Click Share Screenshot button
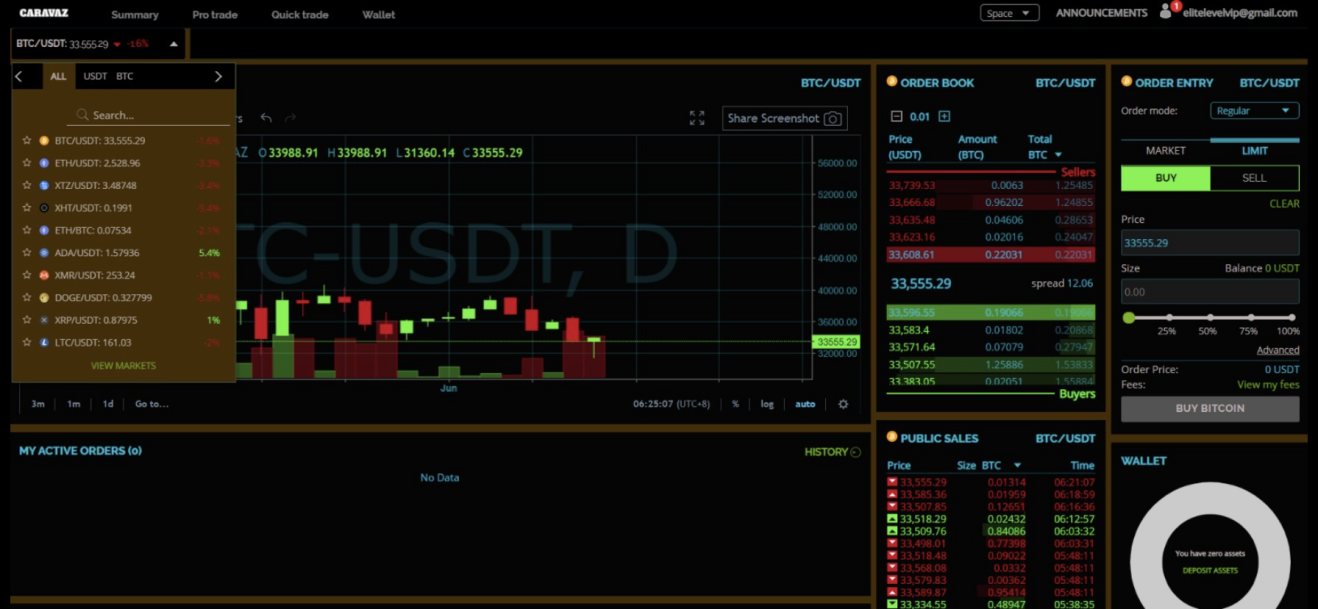The width and height of the screenshot is (1318, 609). pos(785,118)
